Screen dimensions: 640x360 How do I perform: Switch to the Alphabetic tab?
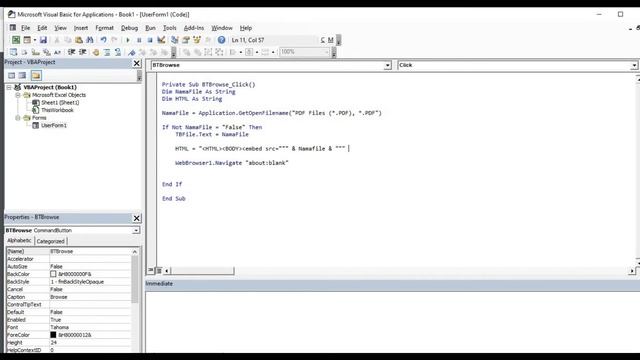coord(19,241)
